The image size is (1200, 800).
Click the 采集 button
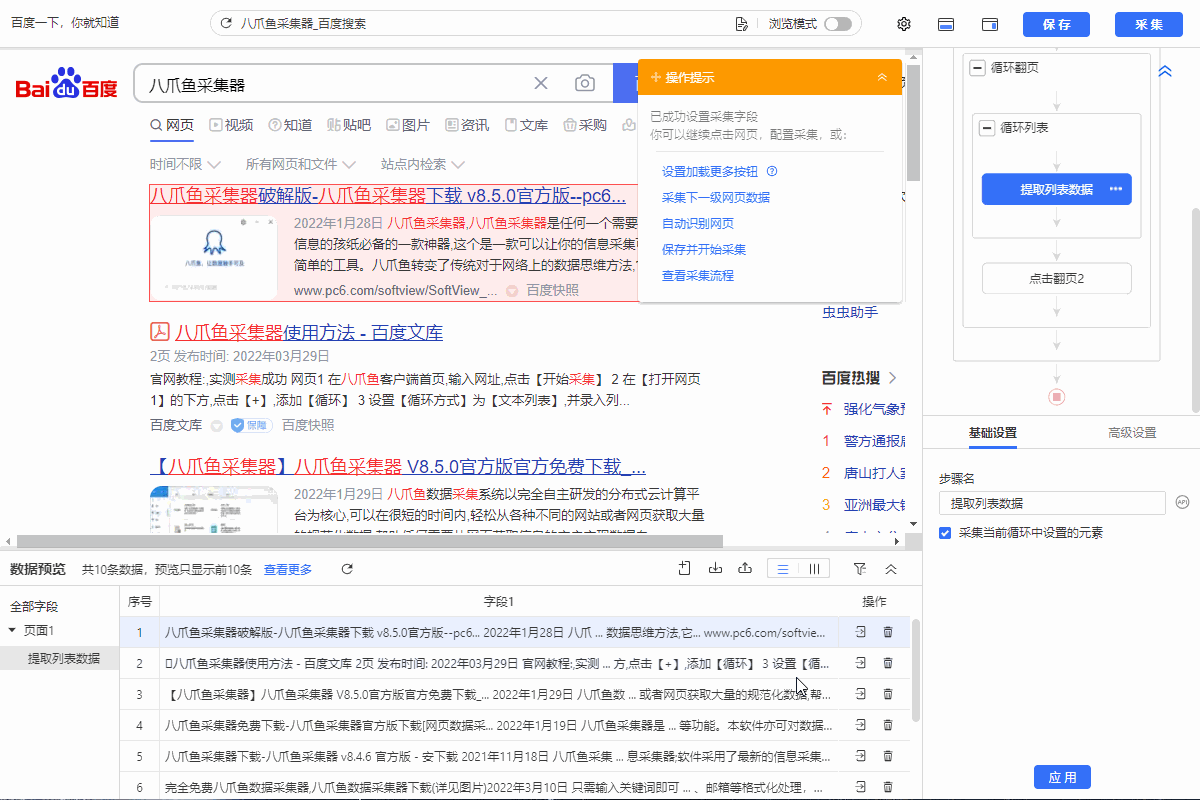pos(1149,24)
